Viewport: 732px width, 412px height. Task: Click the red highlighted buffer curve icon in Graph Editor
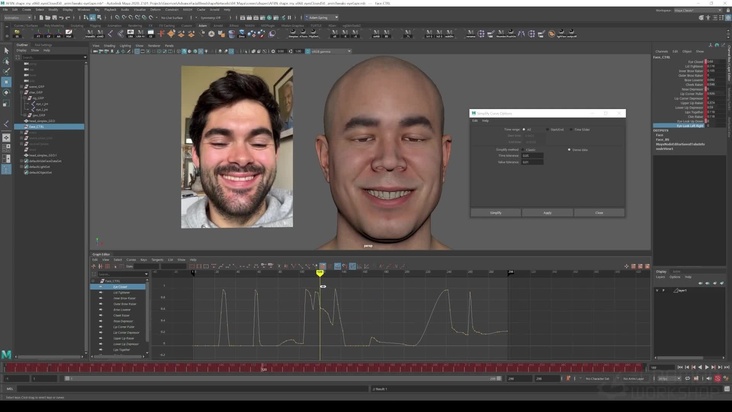click(323, 266)
